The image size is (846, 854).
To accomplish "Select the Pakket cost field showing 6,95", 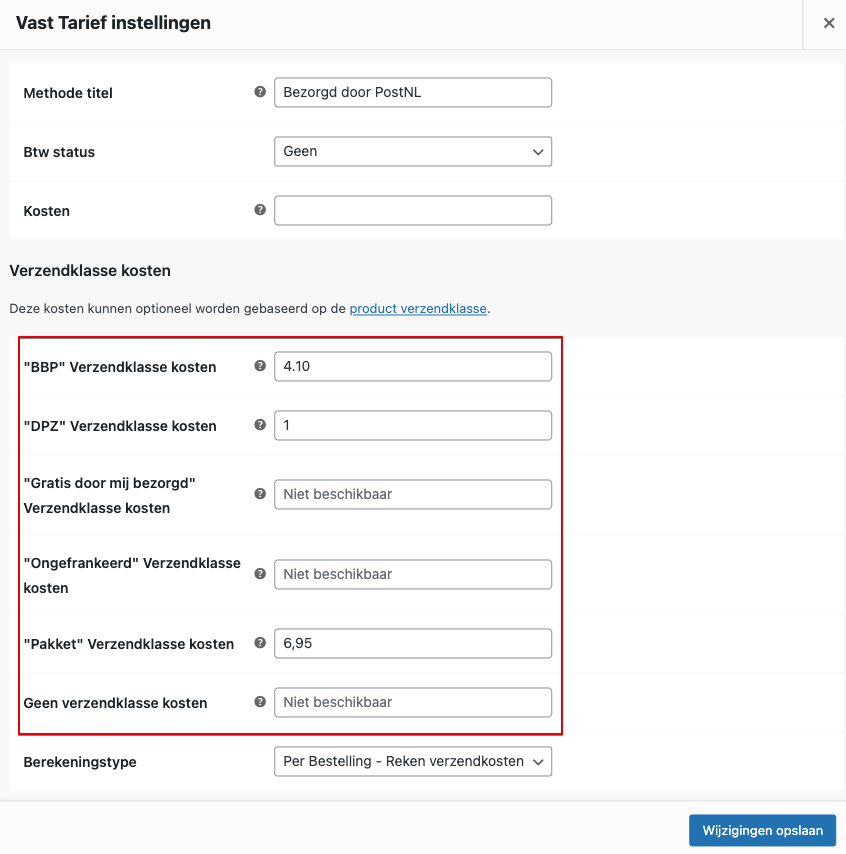I will click(x=413, y=643).
